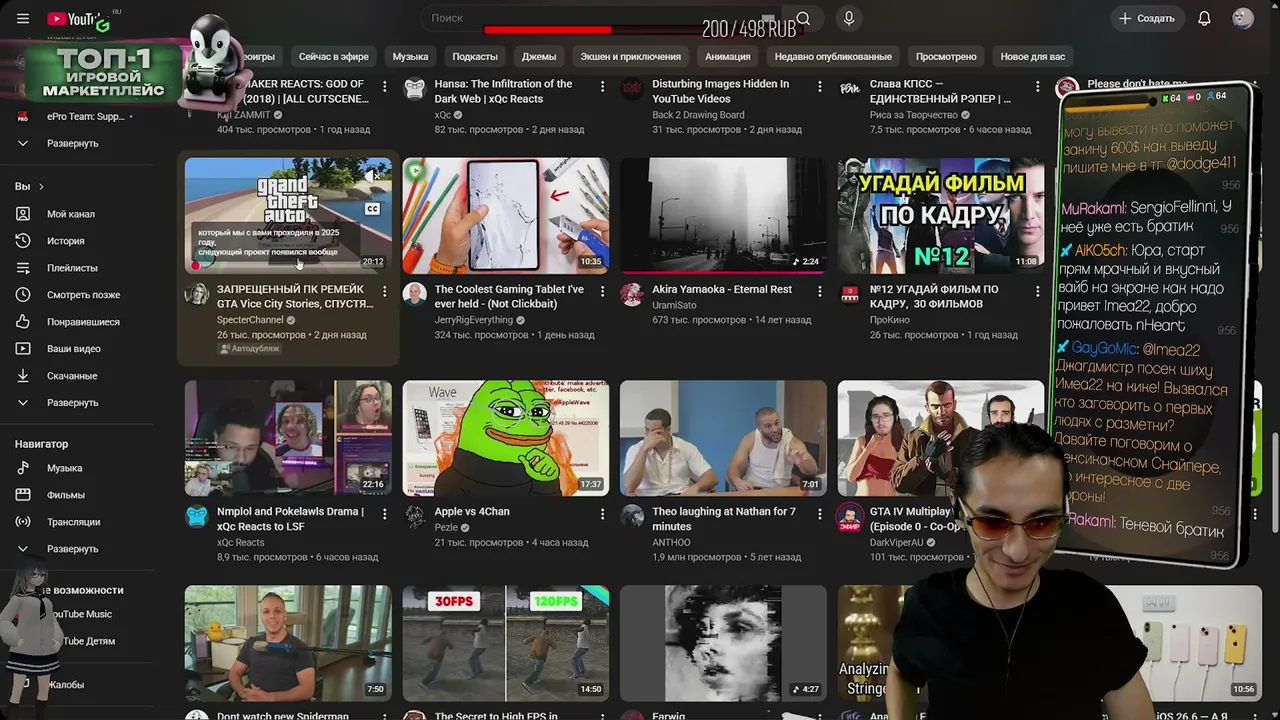The image size is (1280, 720).
Task: Open three-dot menu for GTA Vice City Stories video
Action: (x=384, y=291)
